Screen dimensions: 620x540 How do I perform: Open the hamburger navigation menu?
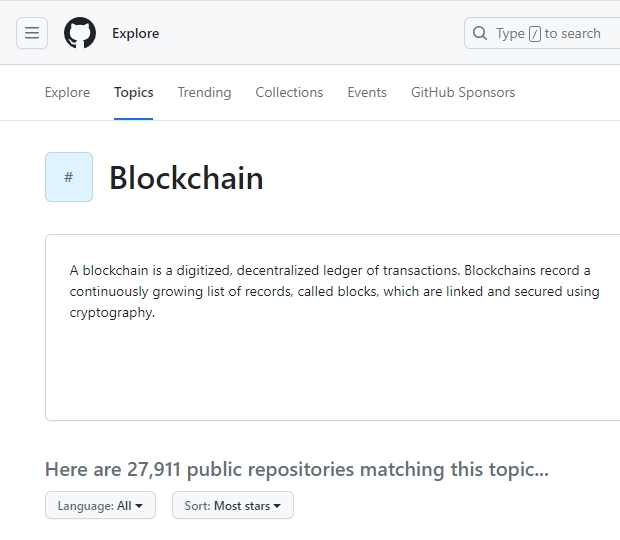tap(32, 33)
